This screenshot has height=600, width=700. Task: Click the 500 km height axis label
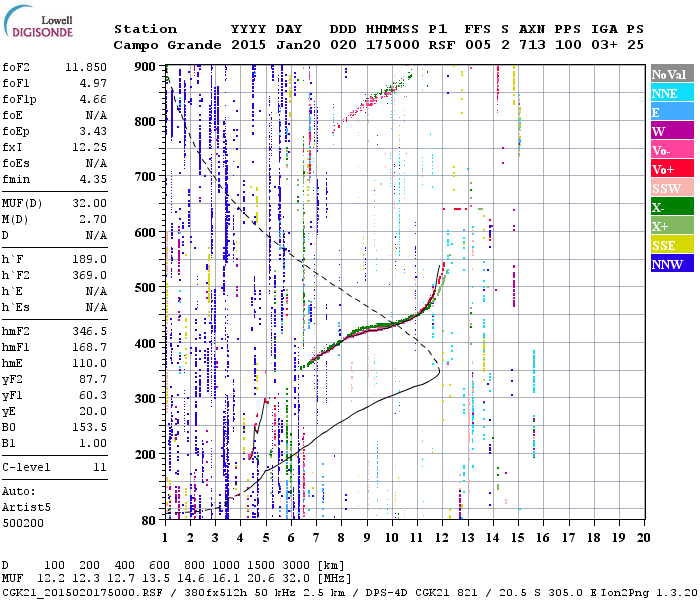click(145, 288)
